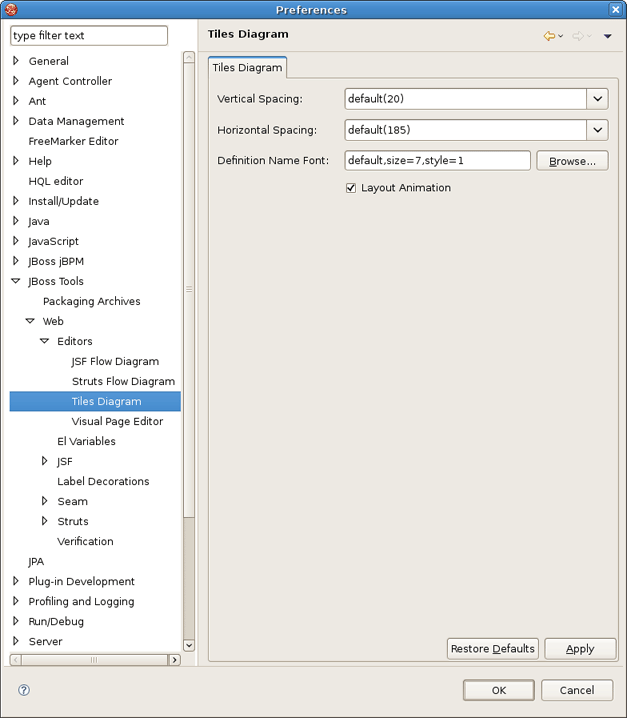Click the tree scrollbar down arrow
This screenshot has width=627, height=718.
tap(189, 645)
